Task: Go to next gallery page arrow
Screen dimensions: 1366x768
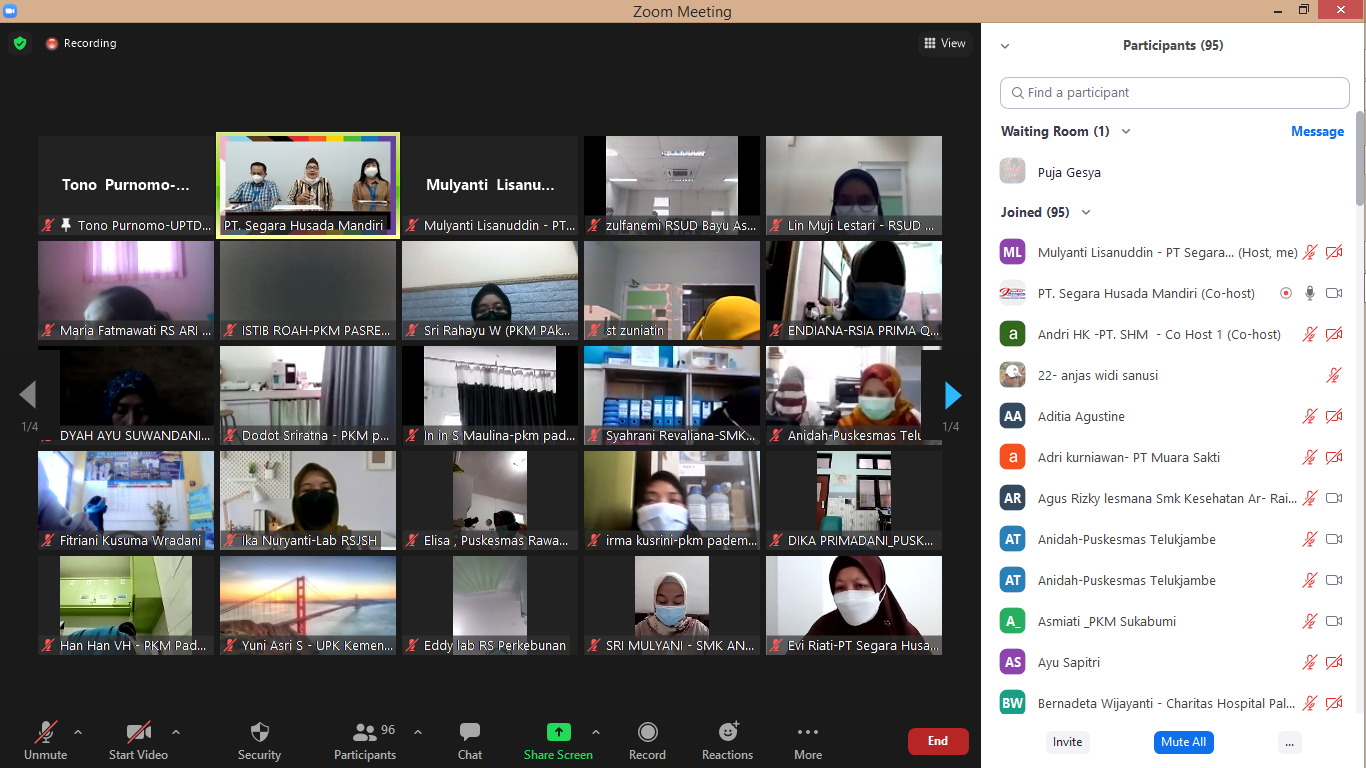Action: coord(953,396)
